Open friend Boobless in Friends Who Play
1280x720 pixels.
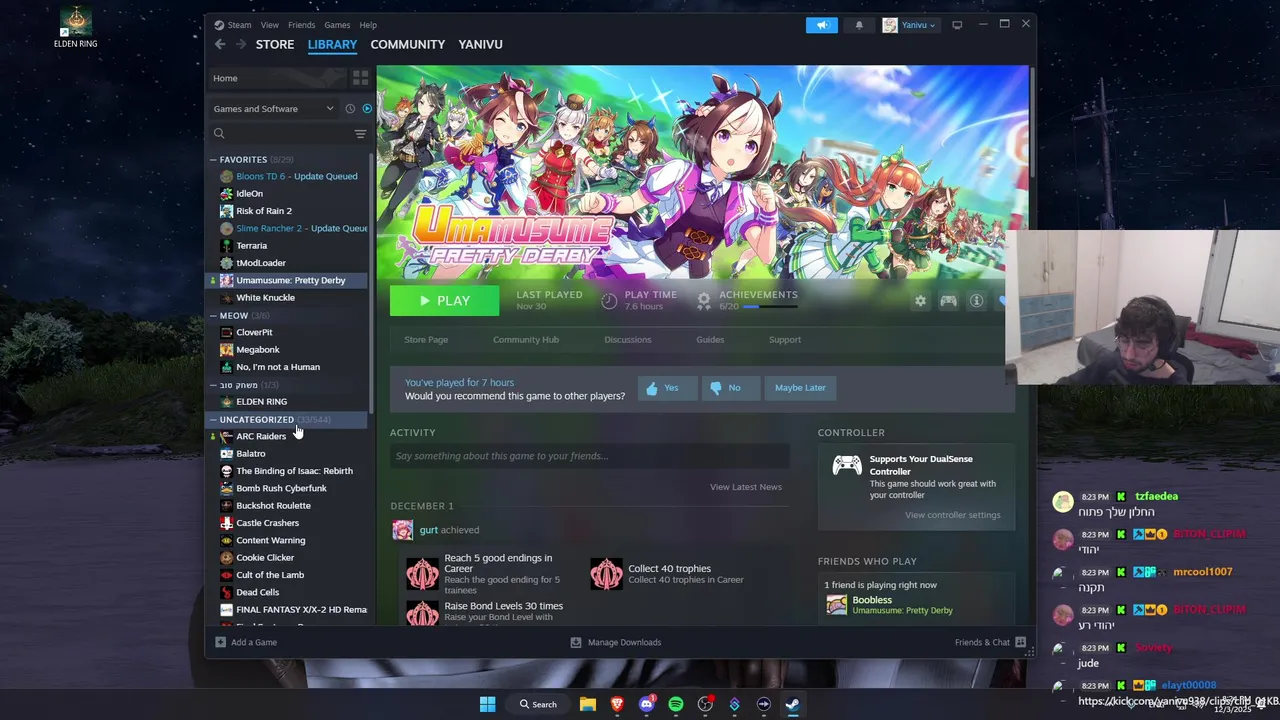pyautogui.click(x=890, y=605)
